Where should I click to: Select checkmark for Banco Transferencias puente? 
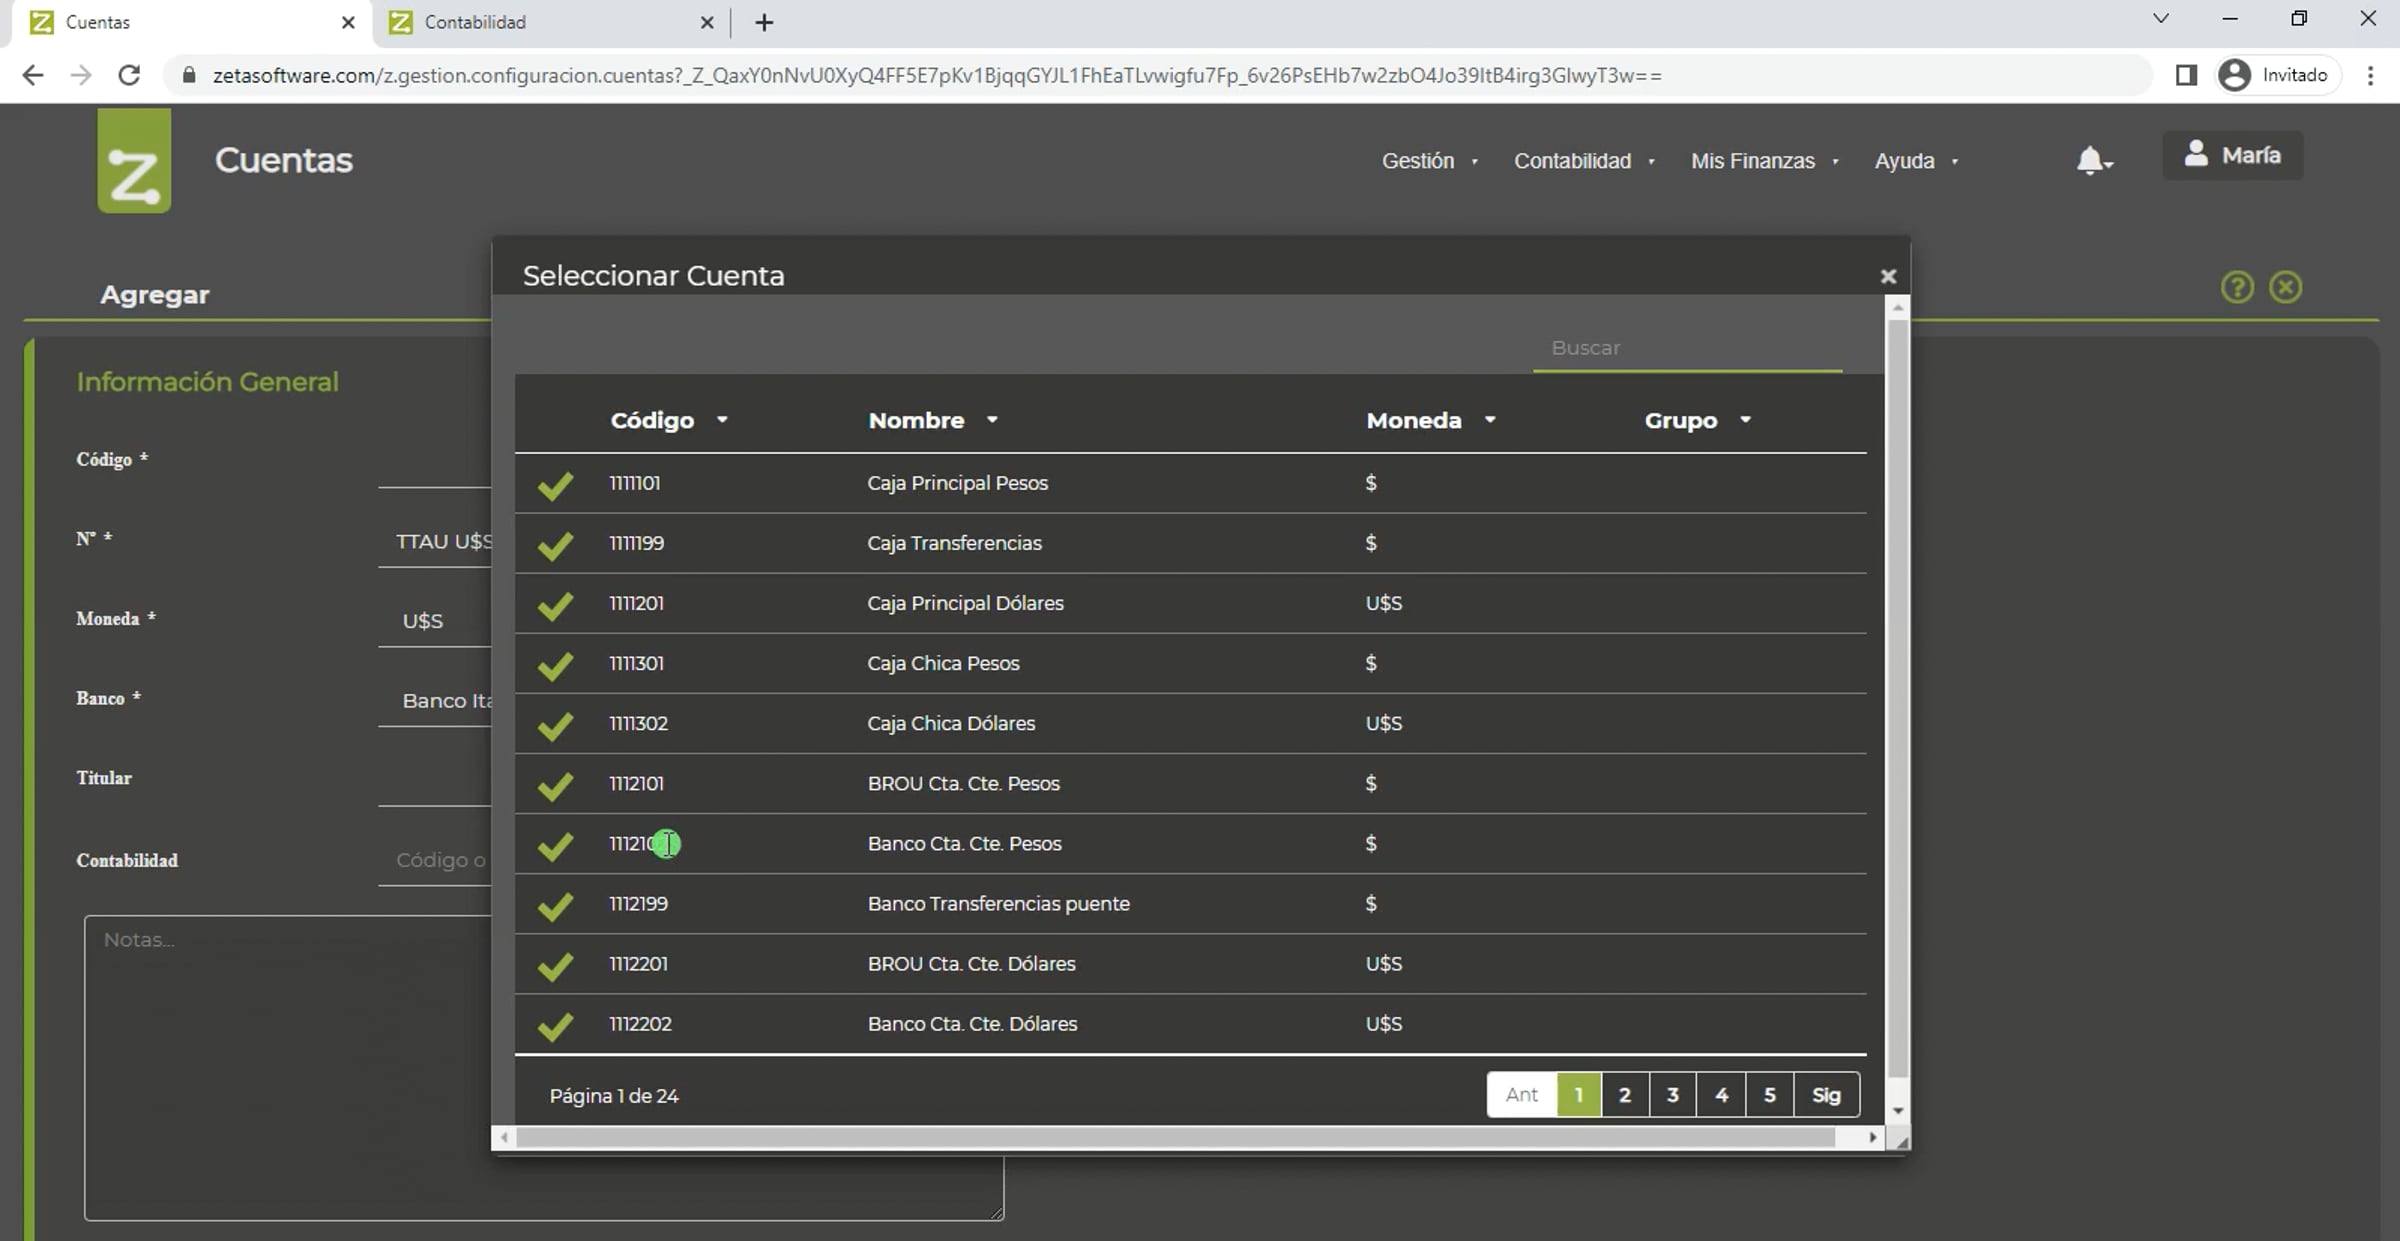555,905
